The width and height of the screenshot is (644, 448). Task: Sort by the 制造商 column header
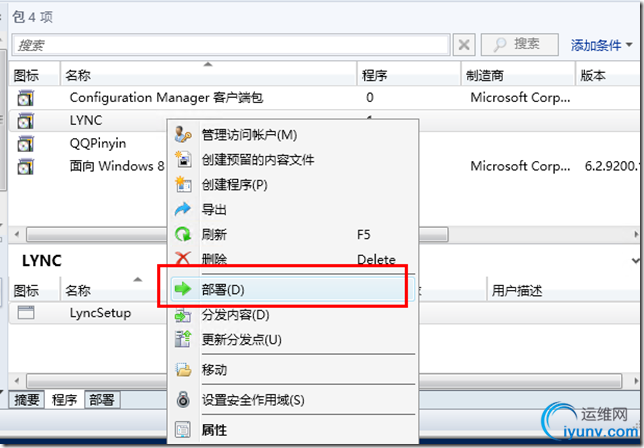518,75
